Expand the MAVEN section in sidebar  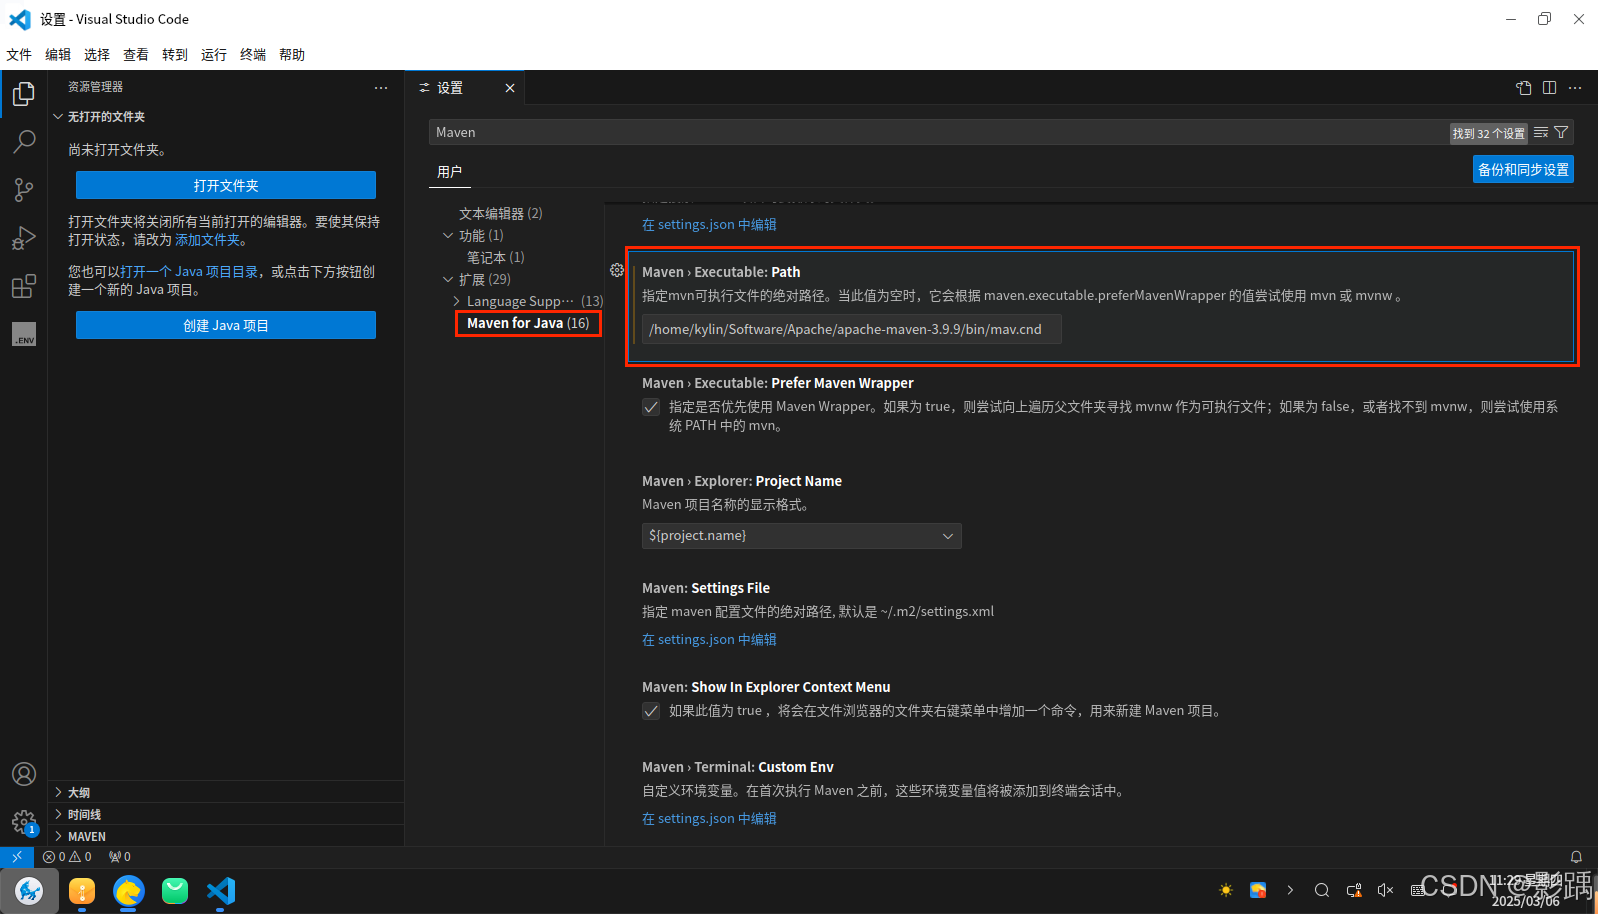click(226, 836)
